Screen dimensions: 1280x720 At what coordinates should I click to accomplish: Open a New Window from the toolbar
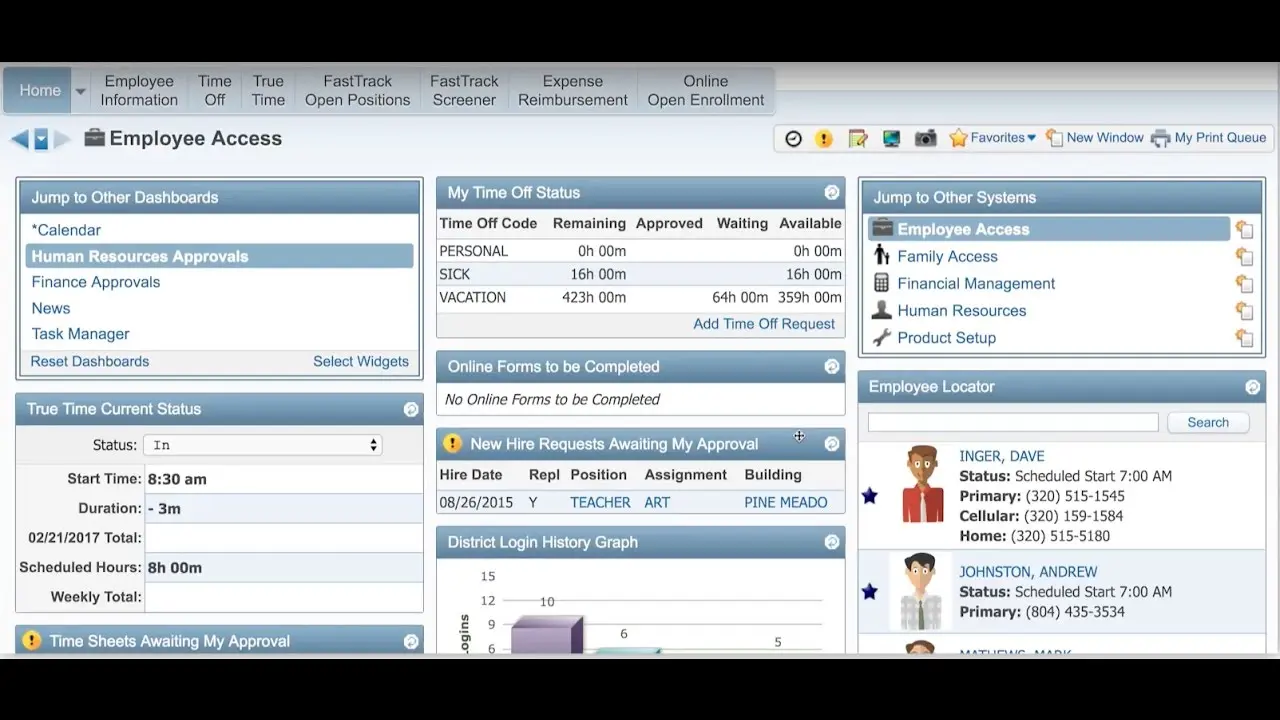tap(1095, 138)
